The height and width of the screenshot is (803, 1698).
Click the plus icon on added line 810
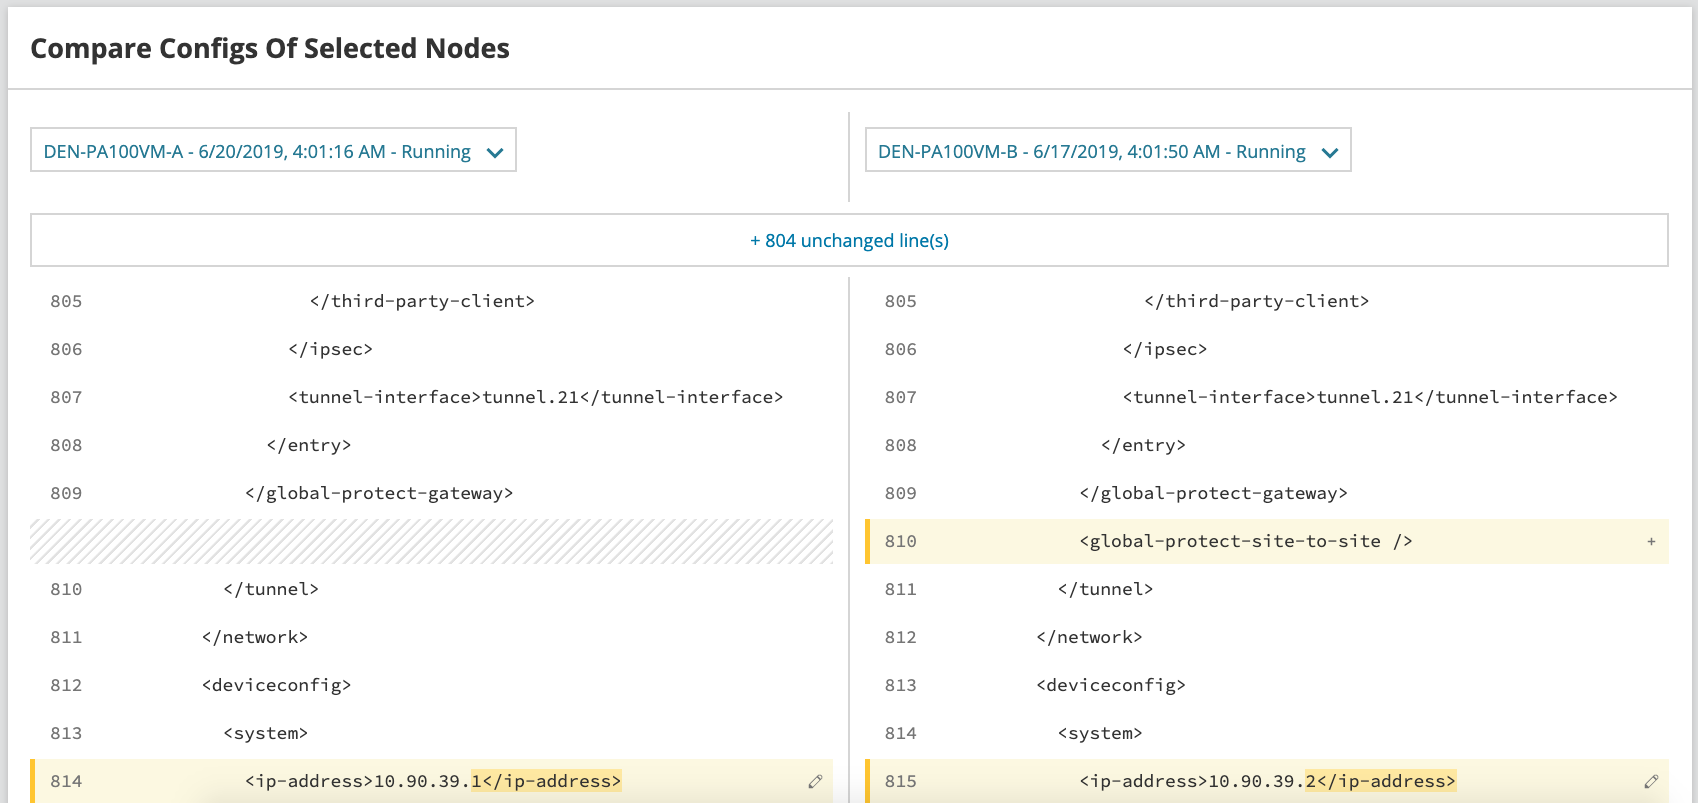(1651, 542)
